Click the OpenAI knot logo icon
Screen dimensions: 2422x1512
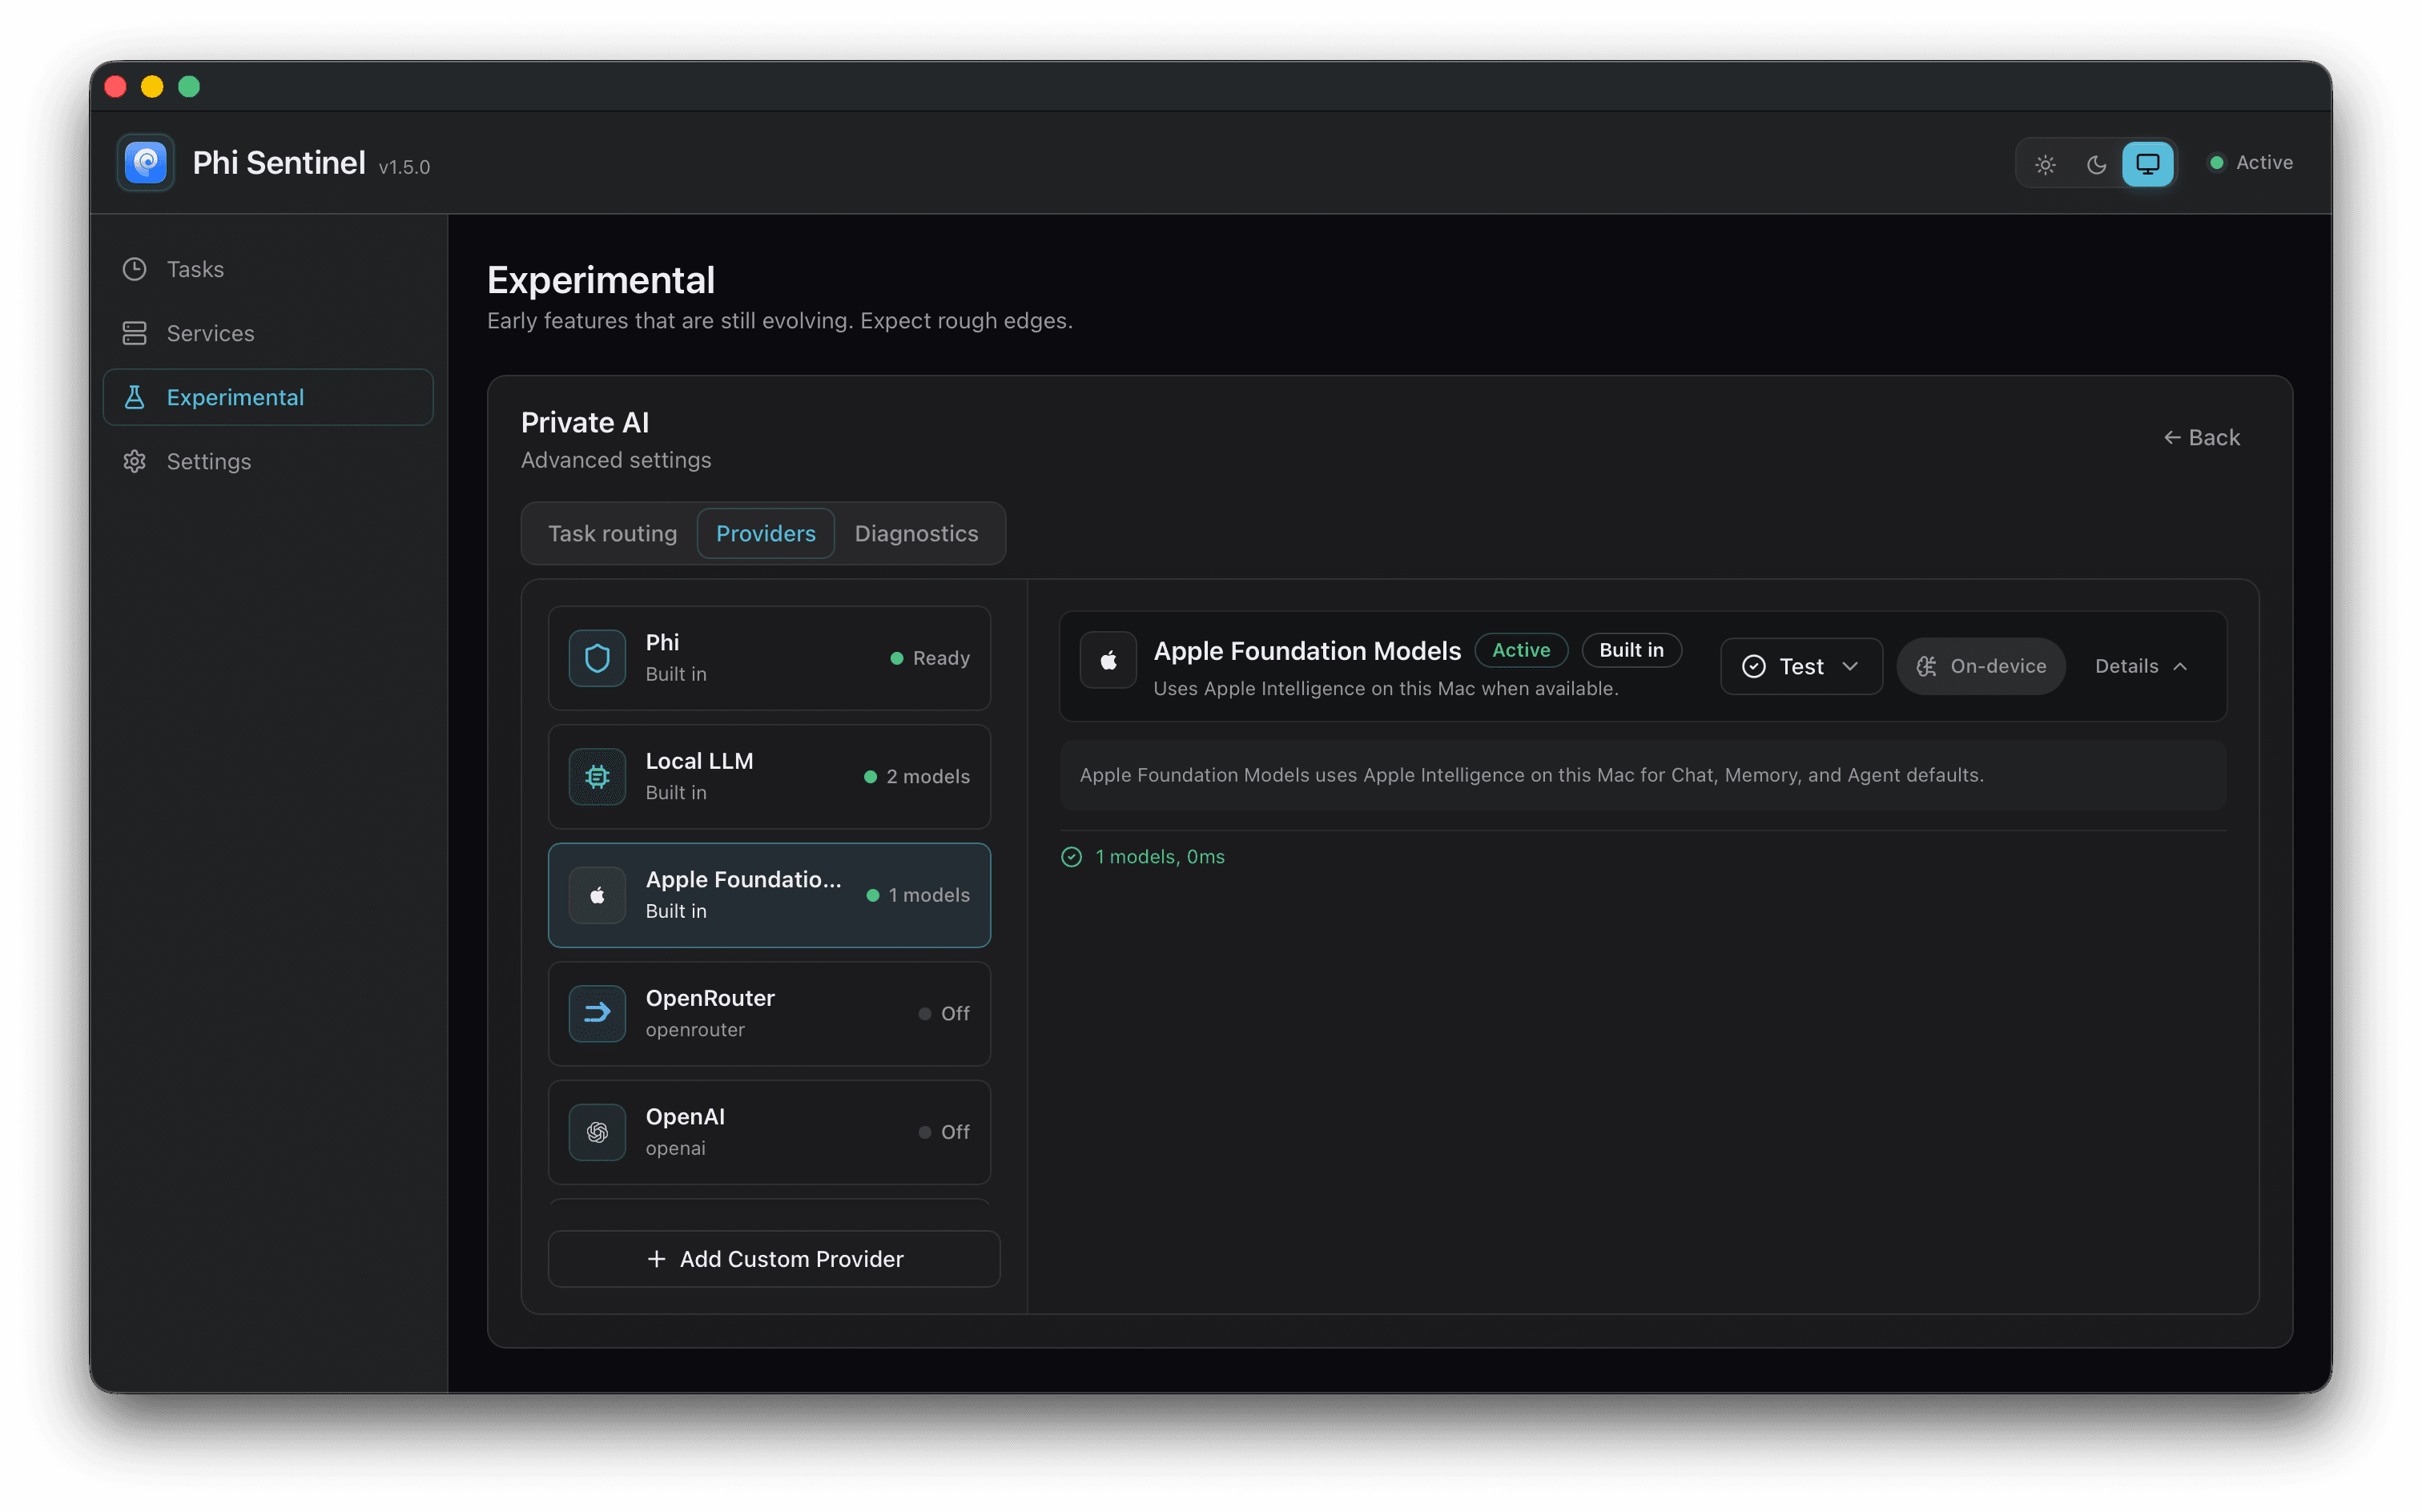pos(597,1132)
